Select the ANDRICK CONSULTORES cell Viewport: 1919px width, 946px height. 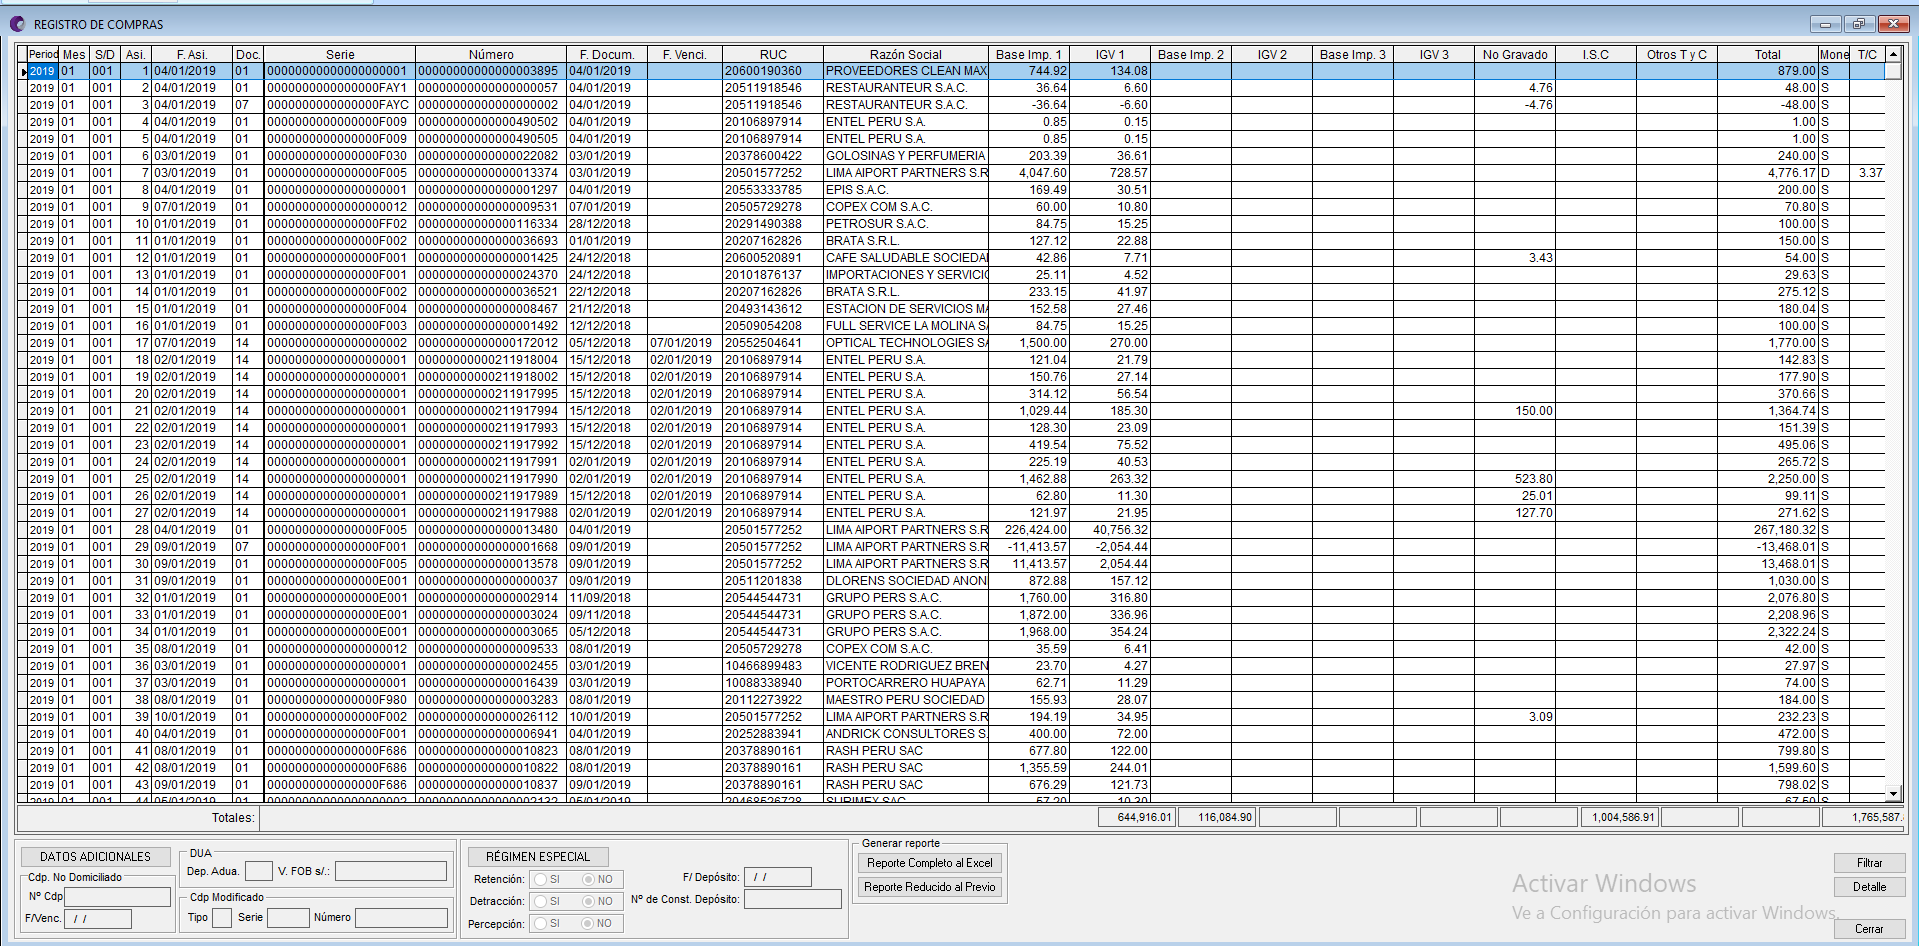(x=906, y=734)
